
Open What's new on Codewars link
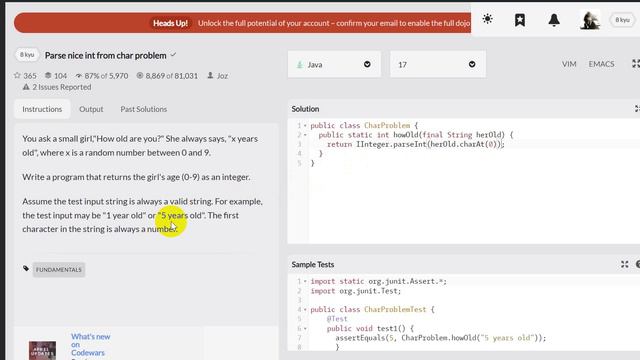point(91,344)
